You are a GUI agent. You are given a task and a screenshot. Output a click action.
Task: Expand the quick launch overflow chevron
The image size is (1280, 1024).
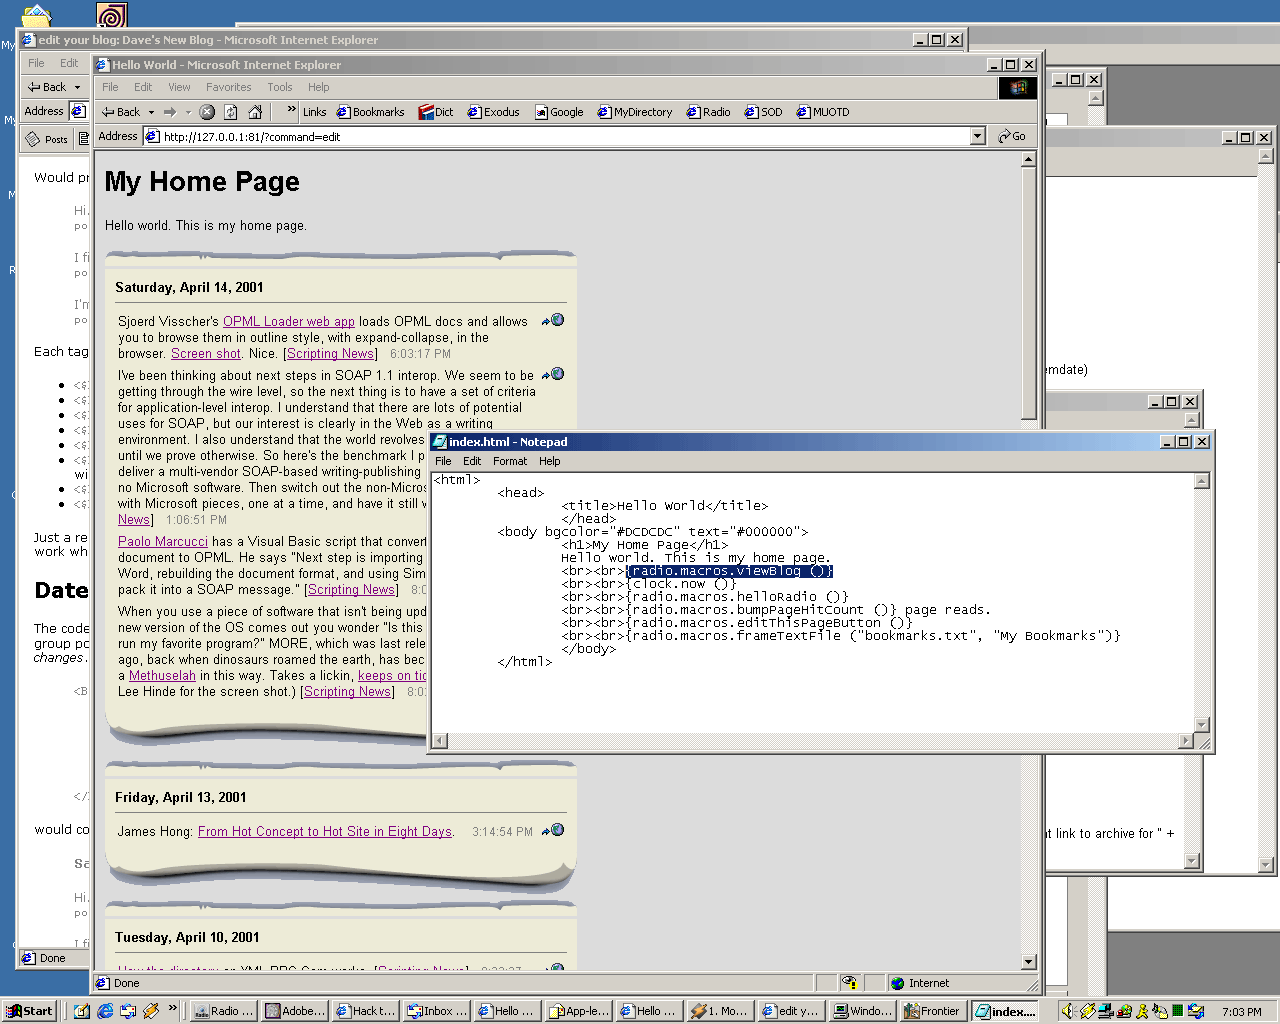click(x=173, y=1009)
